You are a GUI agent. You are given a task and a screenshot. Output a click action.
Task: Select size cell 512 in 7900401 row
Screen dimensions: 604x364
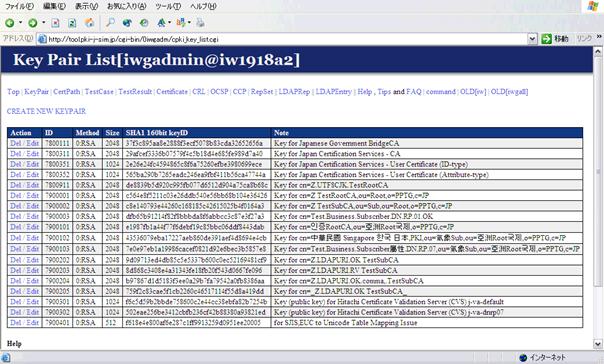click(x=111, y=323)
